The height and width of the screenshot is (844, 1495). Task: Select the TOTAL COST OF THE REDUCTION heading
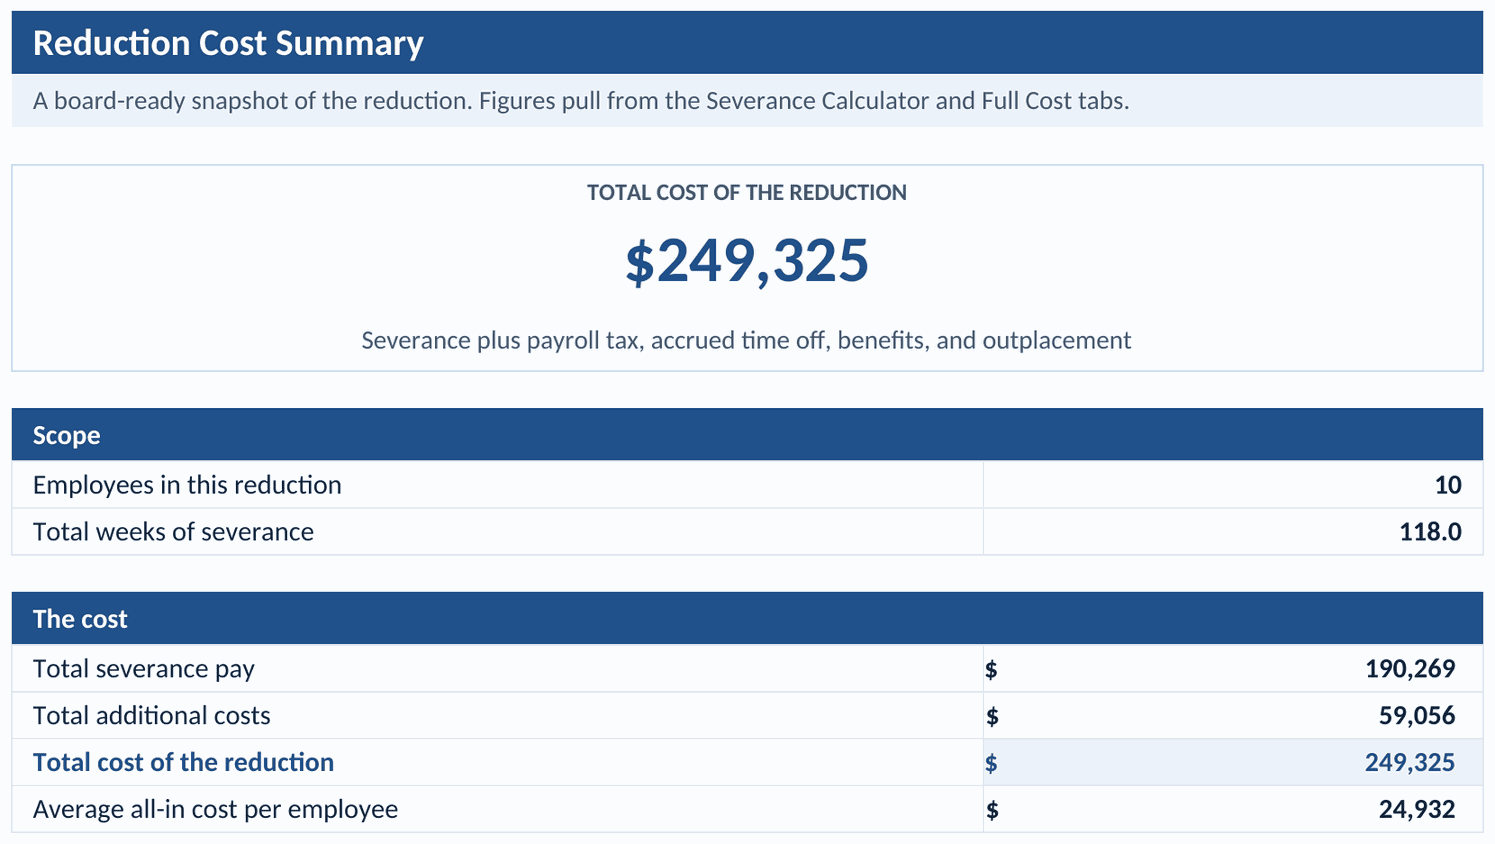(747, 193)
